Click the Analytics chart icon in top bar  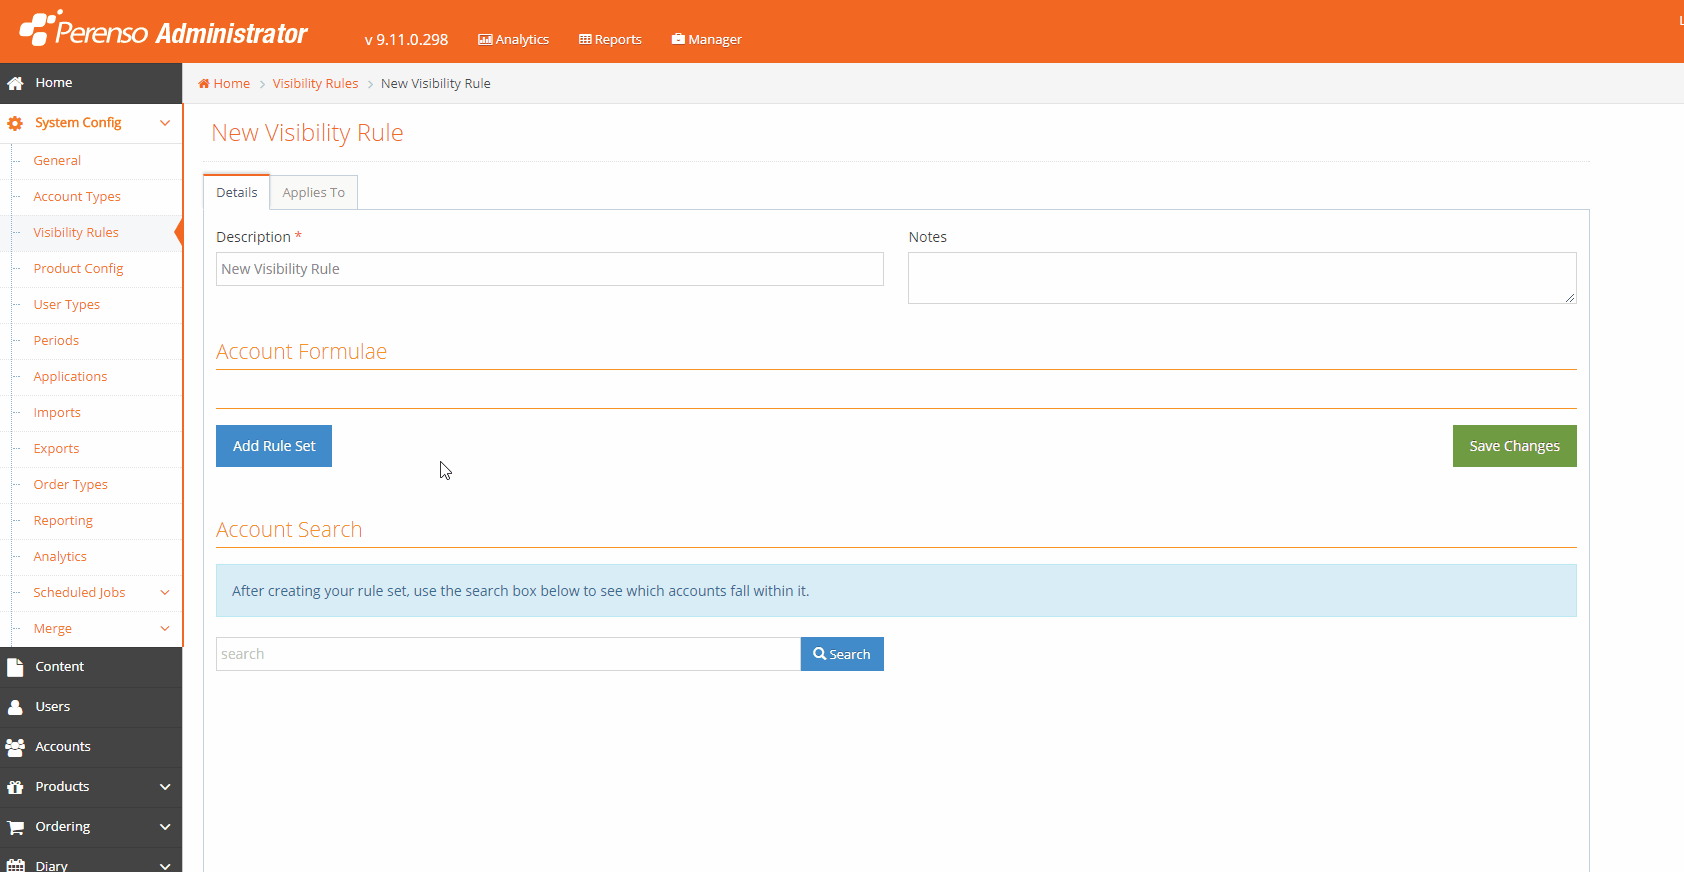pyautogui.click(x=485, y=40)
